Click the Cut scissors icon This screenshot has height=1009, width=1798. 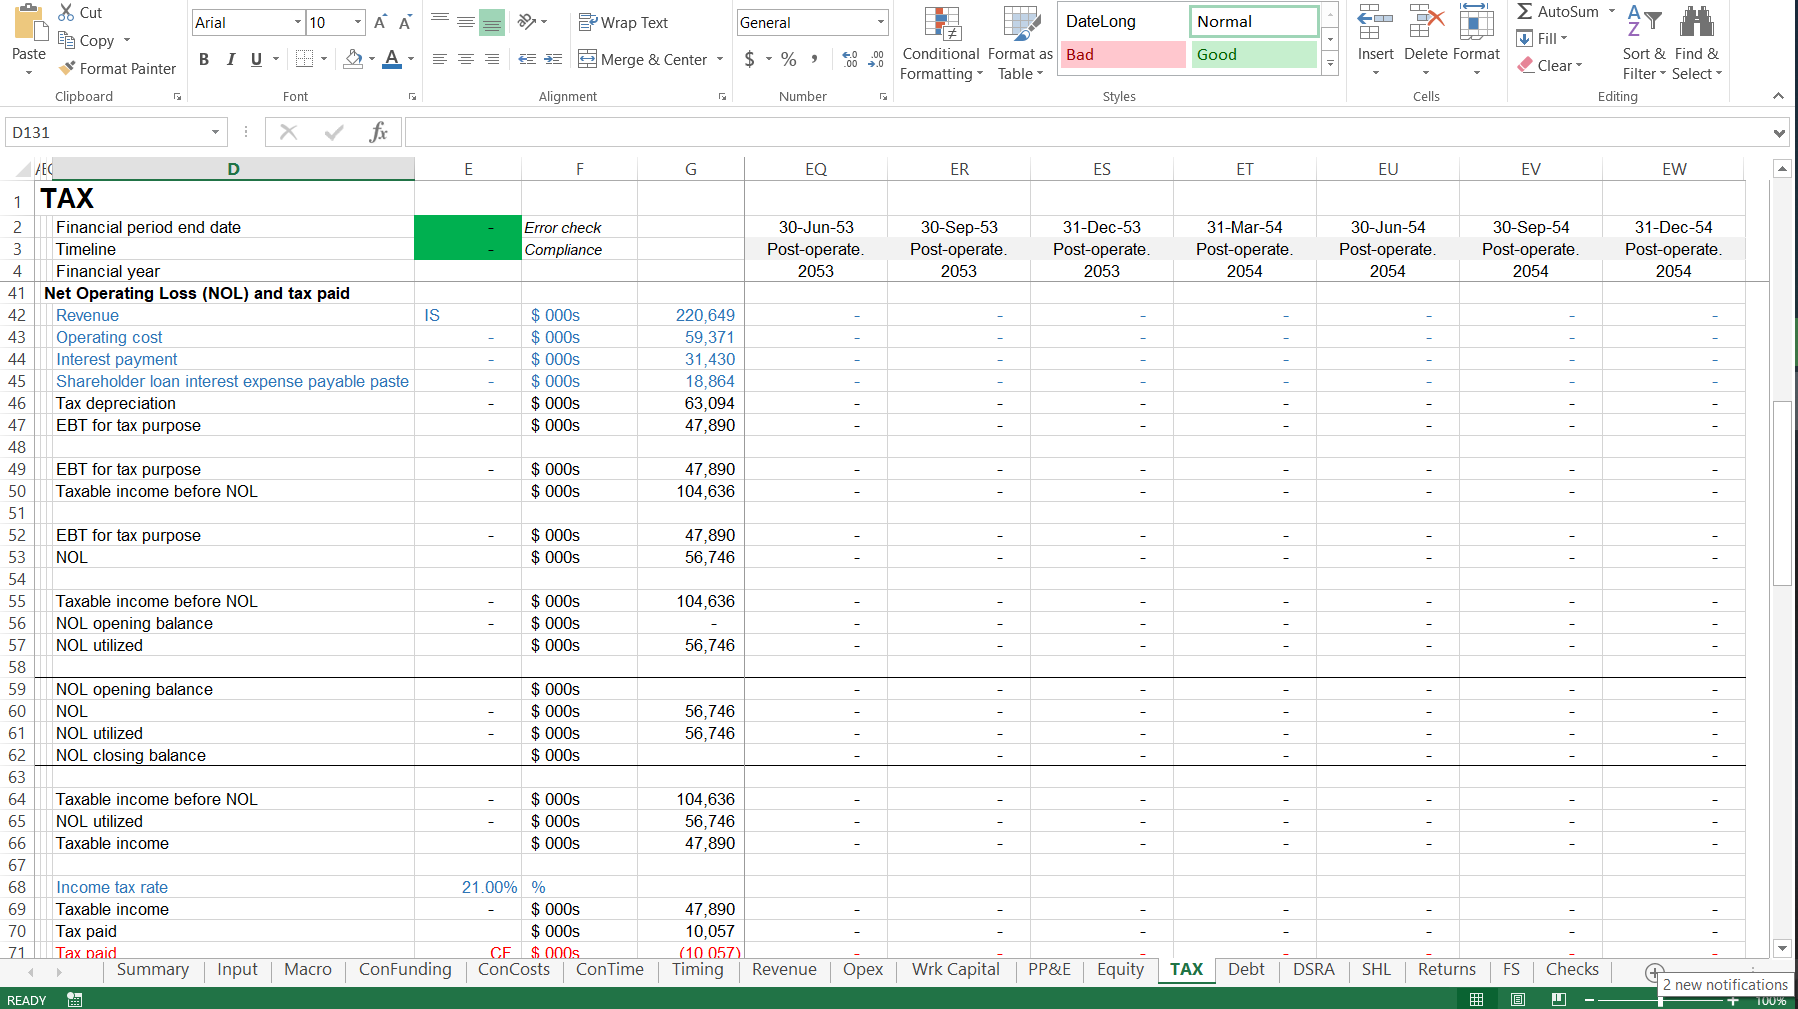67,12
